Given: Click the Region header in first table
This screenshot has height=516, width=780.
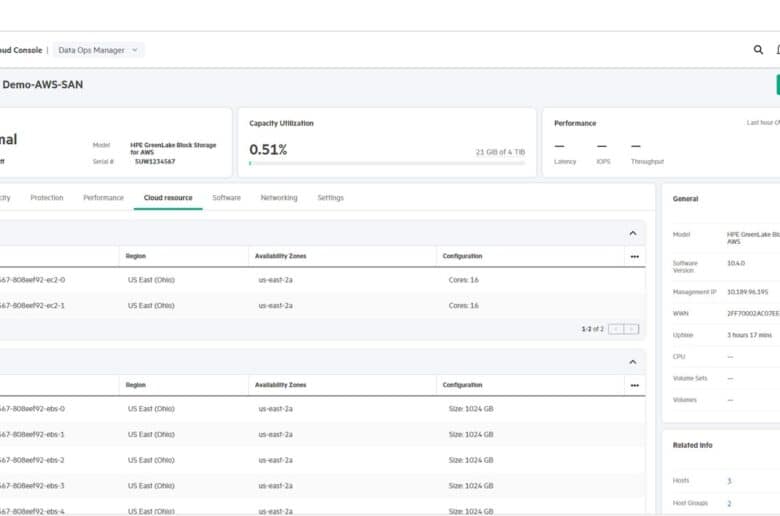Looking at the screenshot, I should coord(136,256).
